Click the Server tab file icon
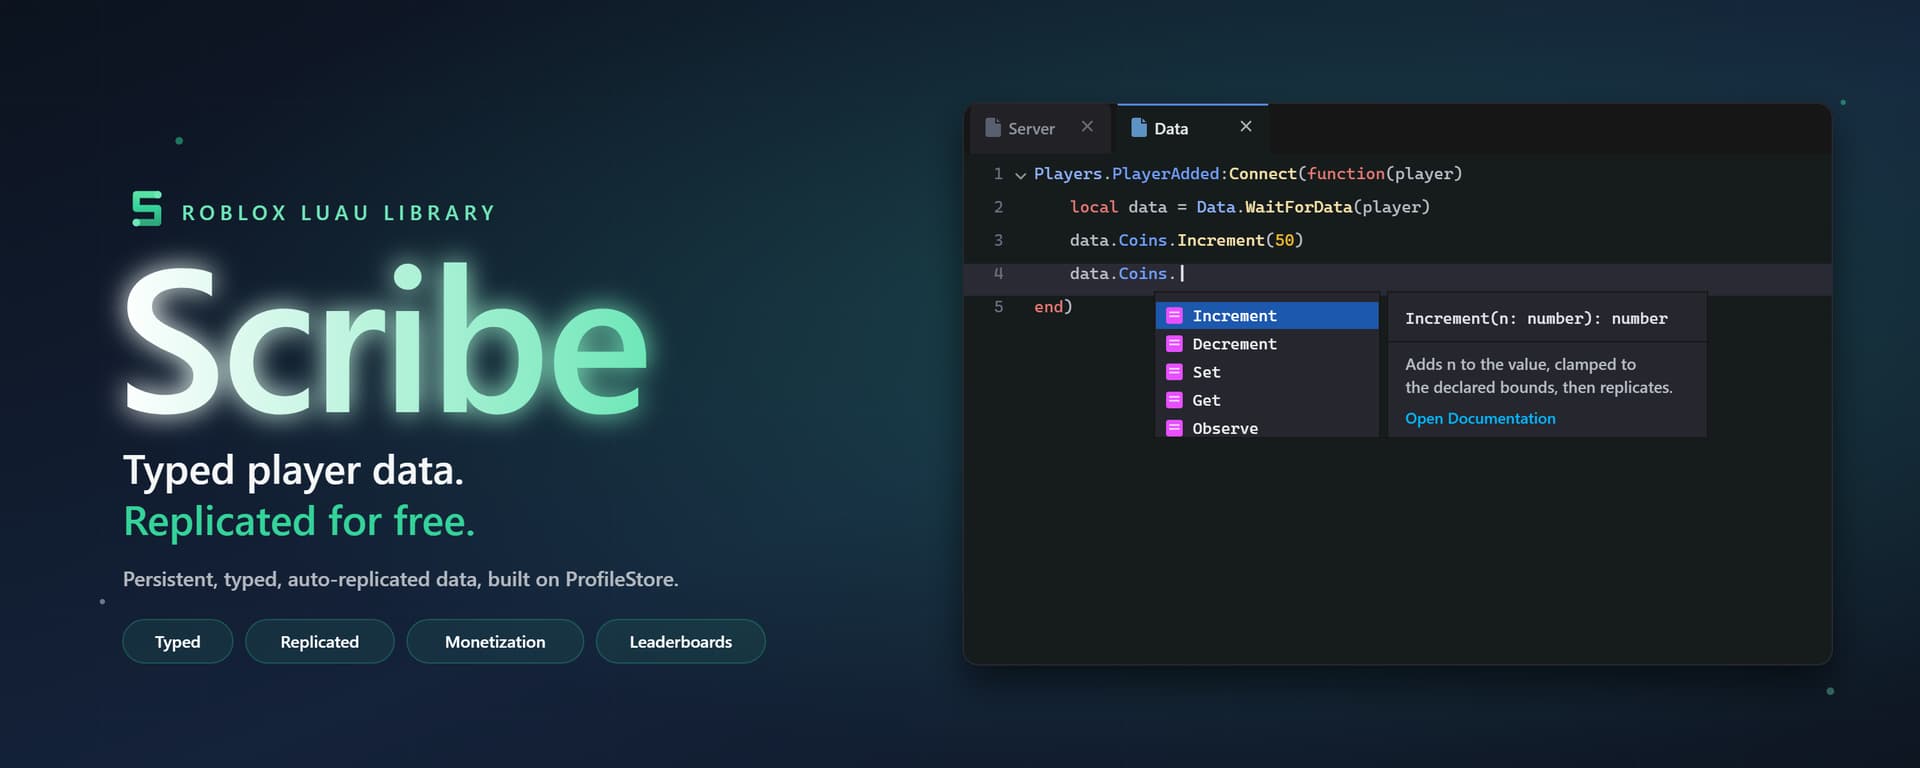Screen dimensions: 1920x768 coord(993,127)
